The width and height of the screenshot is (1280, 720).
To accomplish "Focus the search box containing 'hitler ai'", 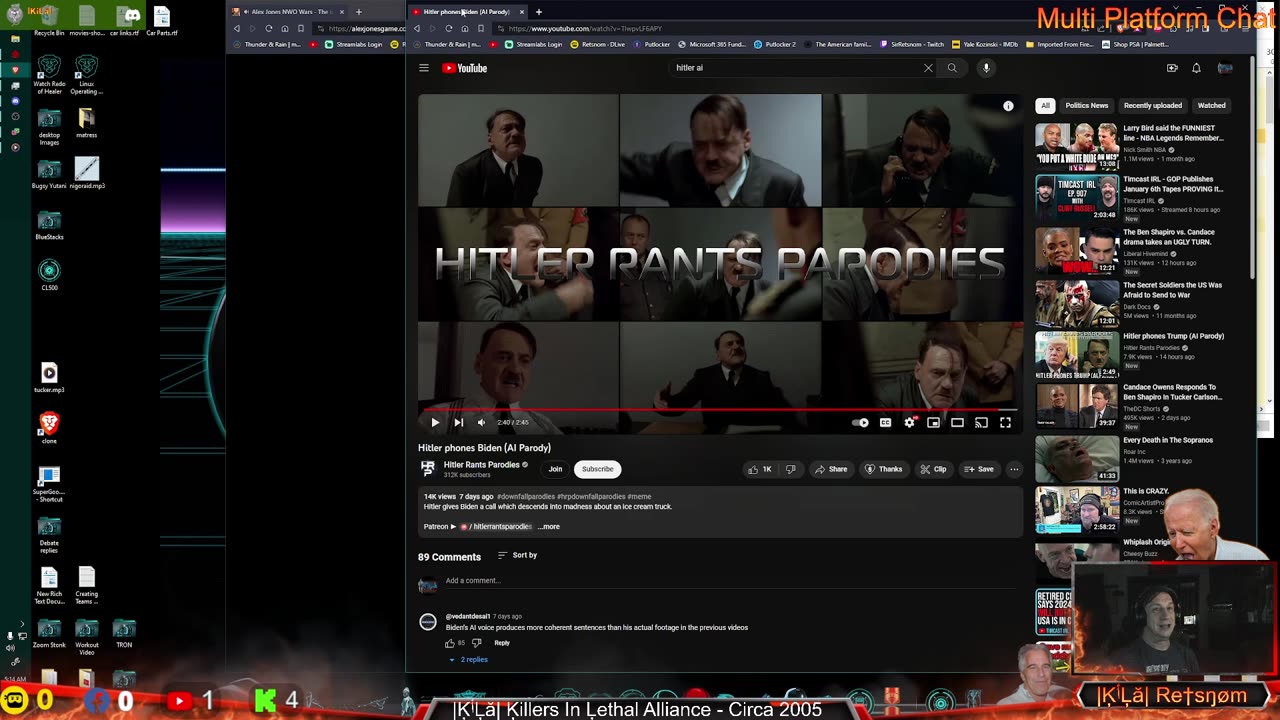I will pos(795,68).
